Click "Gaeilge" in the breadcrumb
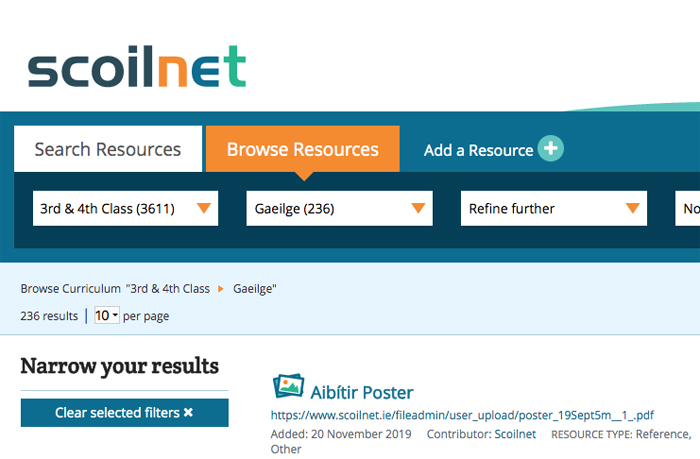700x459 pixels. coord(254,289)
